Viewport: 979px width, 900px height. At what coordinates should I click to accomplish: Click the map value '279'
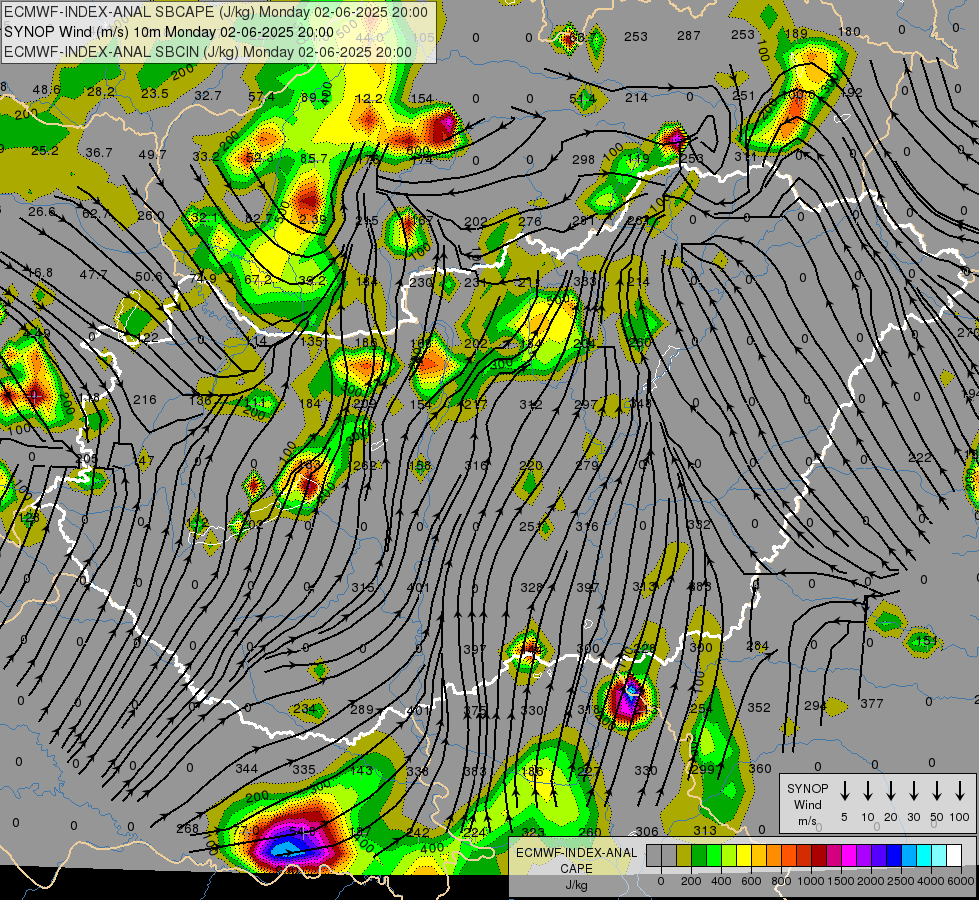[x=587, y=465]
